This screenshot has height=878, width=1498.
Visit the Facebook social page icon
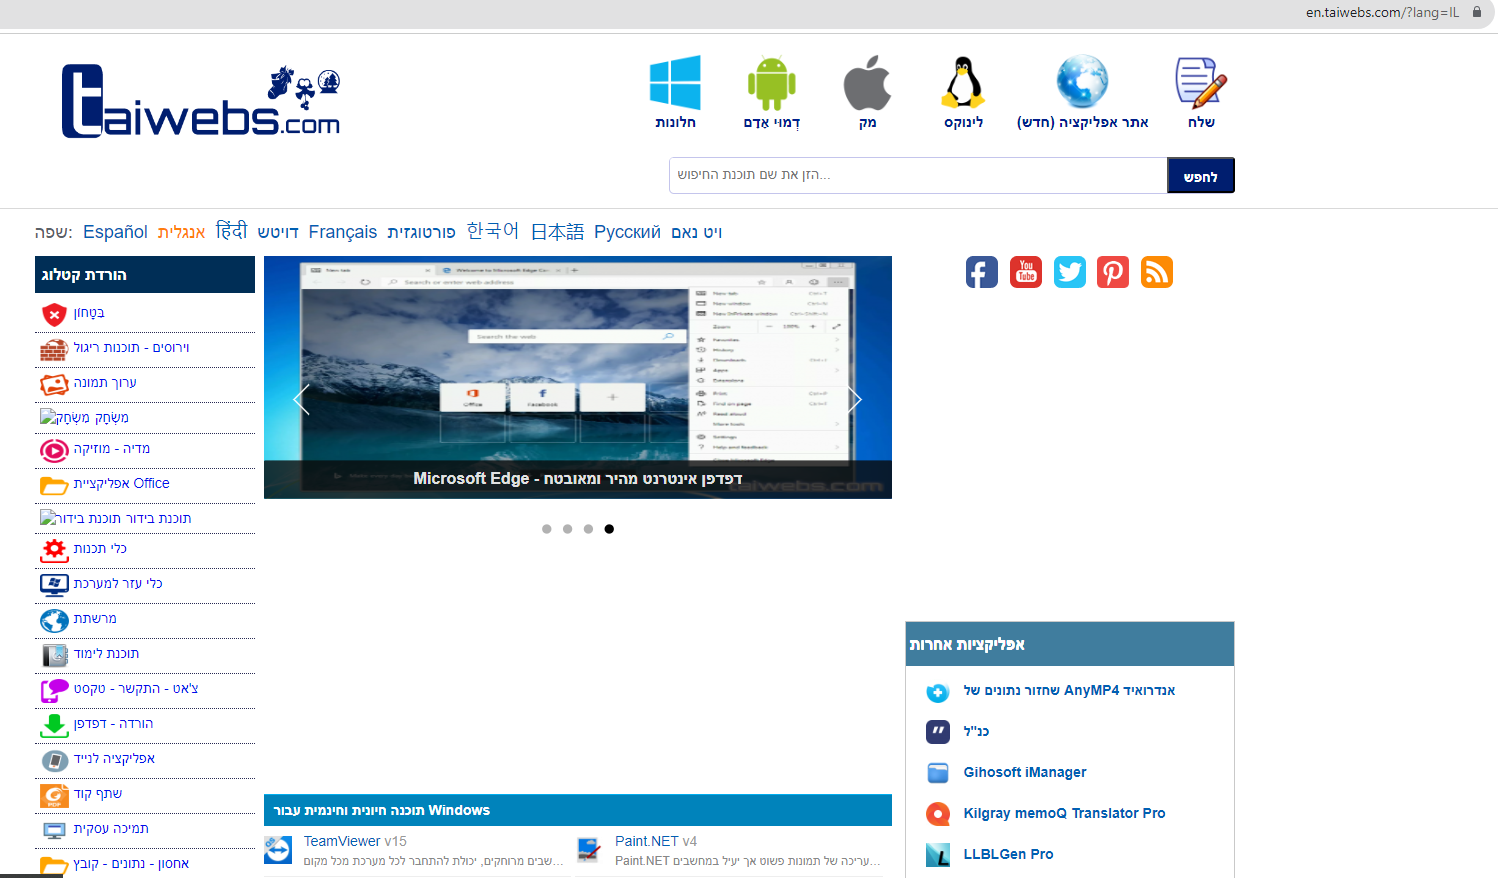982,272
